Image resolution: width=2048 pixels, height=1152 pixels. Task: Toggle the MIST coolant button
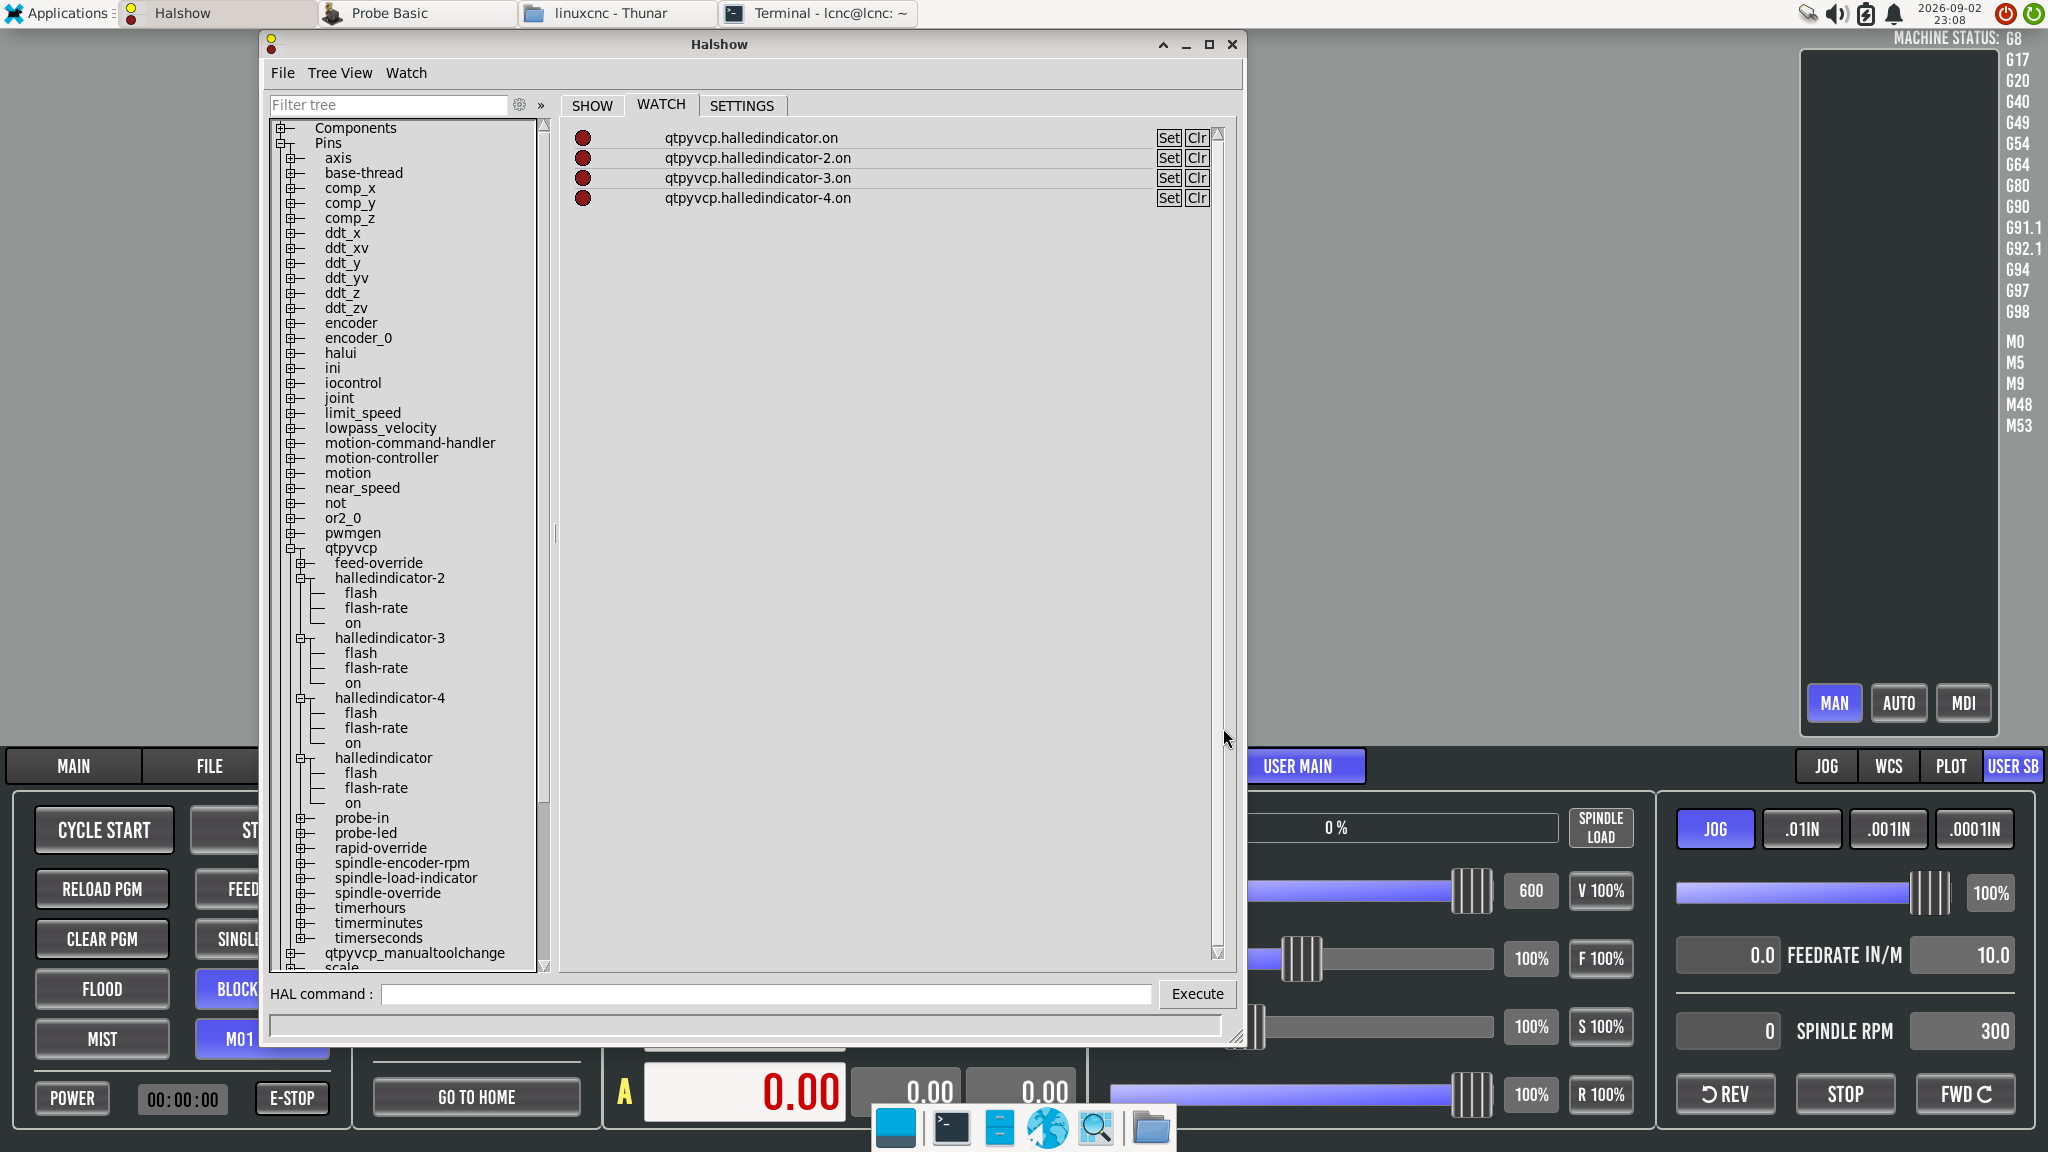pyautogui.click(x=102, y=1039)
